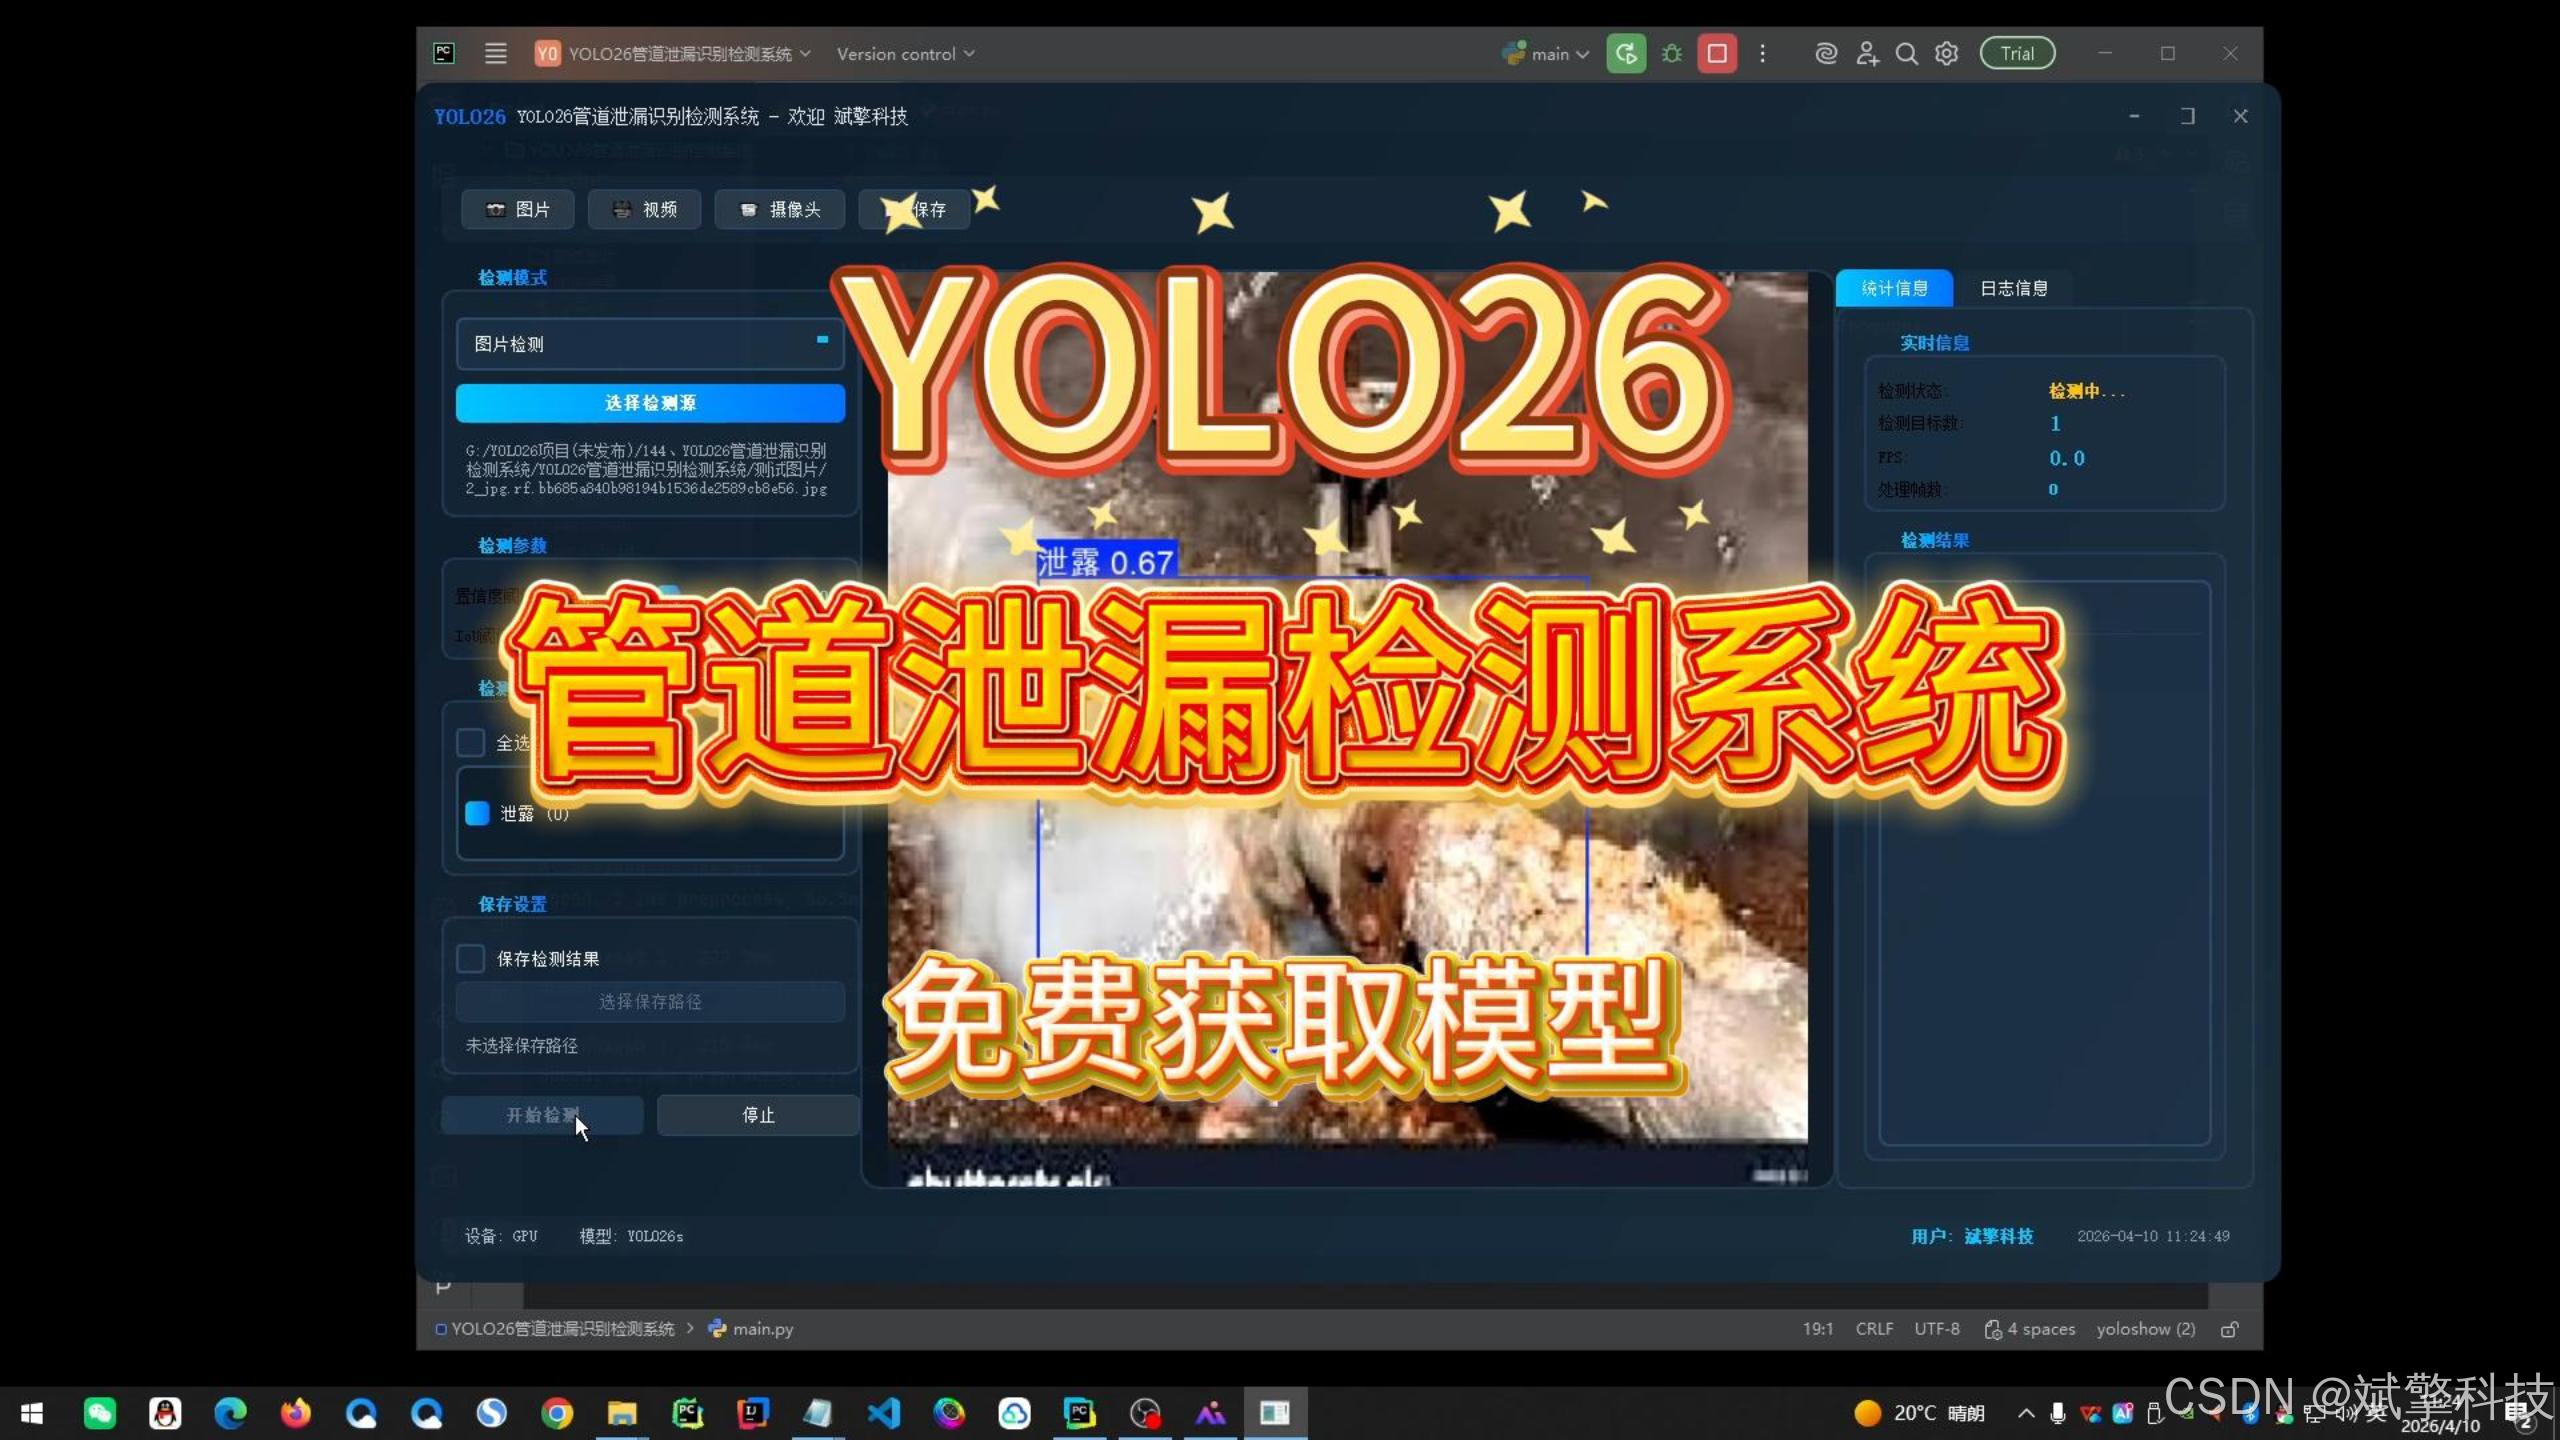This screenshot has width=2560, height=1440.
Task: Show hidden system tray icons chevron
Action: (2026, 1413)
